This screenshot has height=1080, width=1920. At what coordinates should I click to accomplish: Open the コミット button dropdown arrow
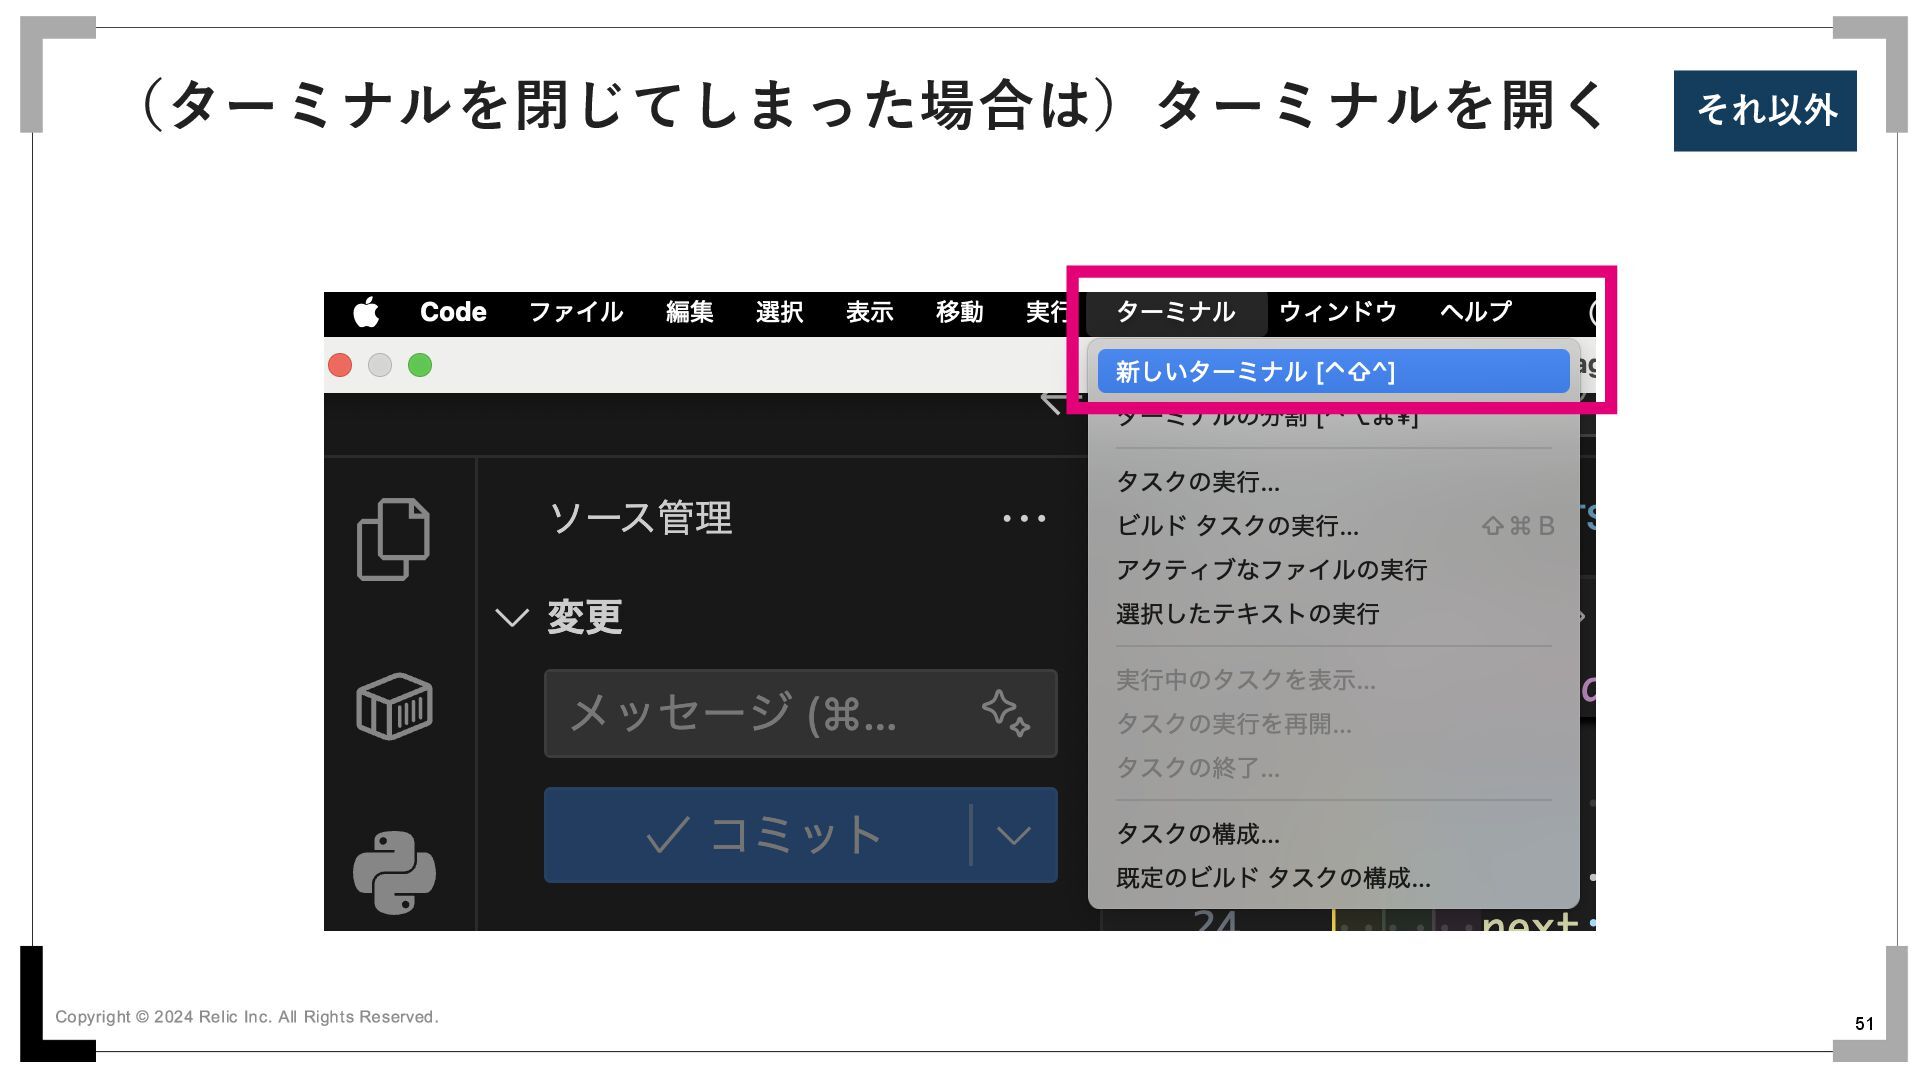(1014, 835)
